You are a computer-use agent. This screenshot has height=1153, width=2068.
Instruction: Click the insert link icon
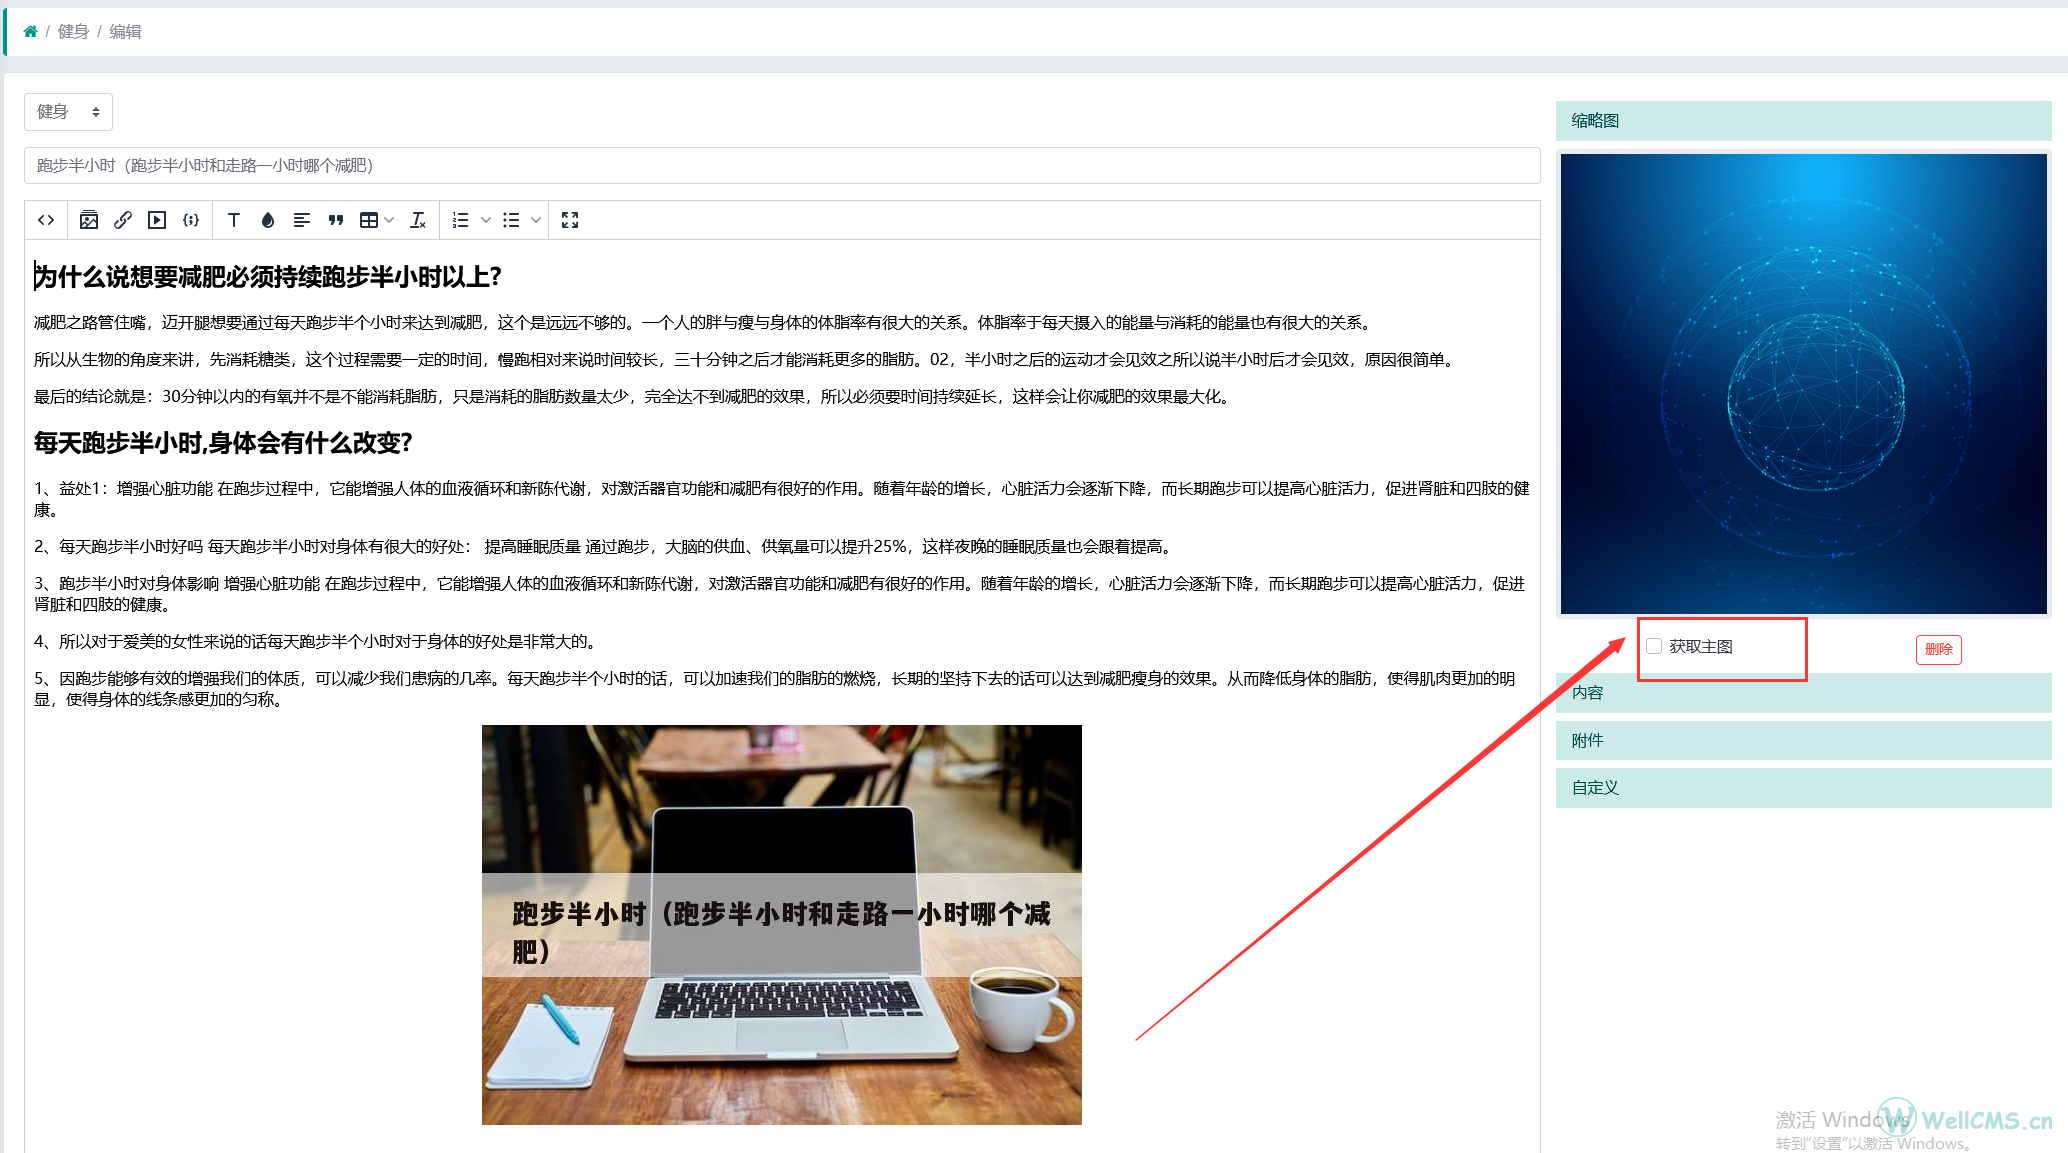point(123,220)
